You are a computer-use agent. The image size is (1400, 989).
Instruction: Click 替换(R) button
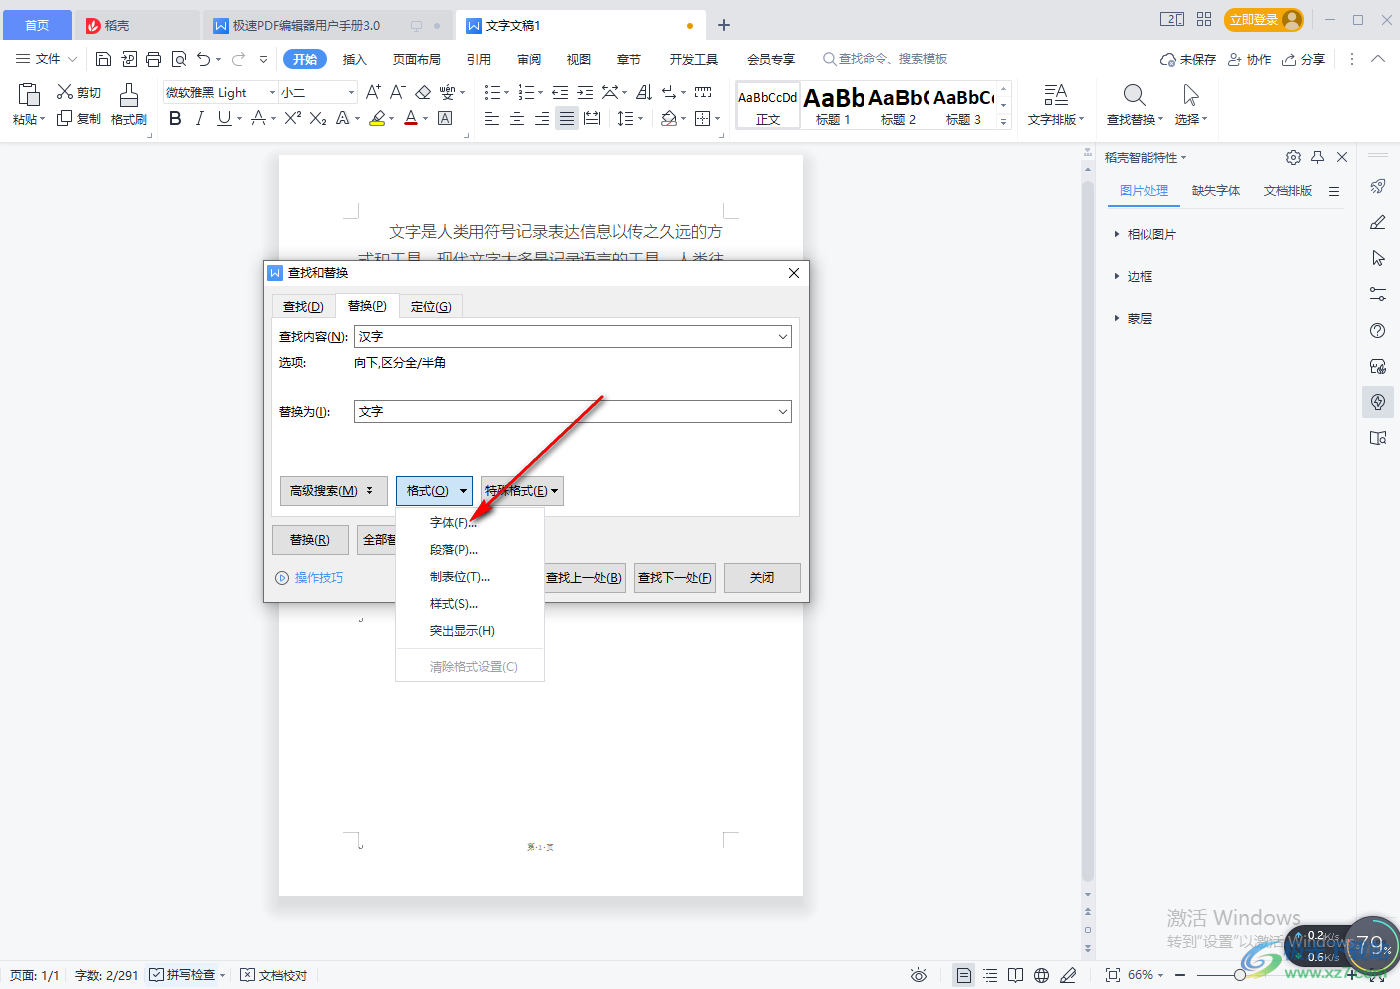pos(310,540)
